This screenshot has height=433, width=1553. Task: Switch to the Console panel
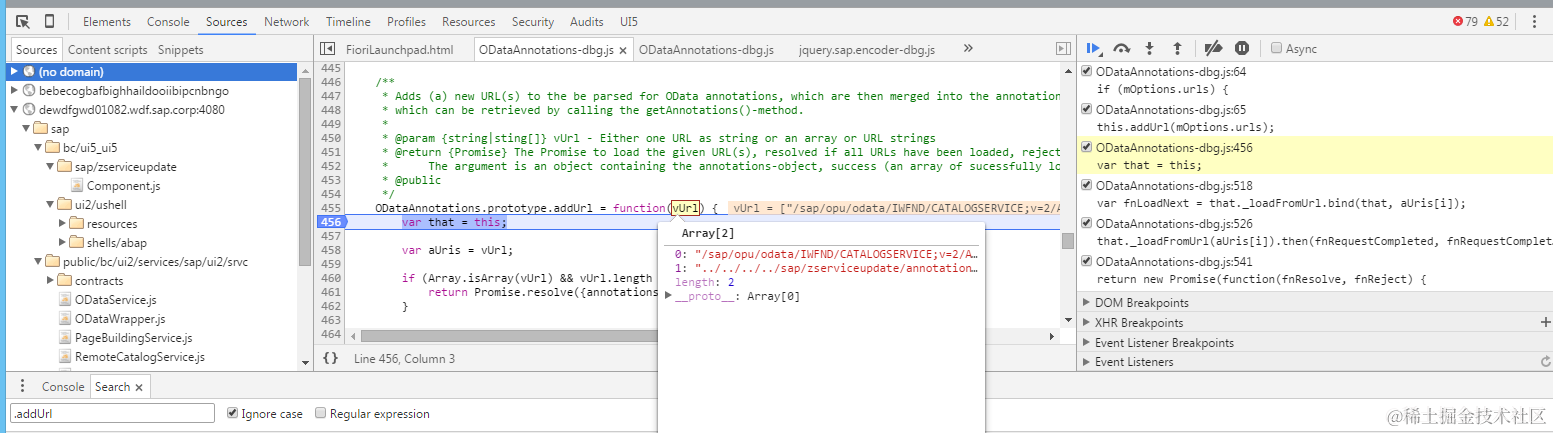point(168,21)
